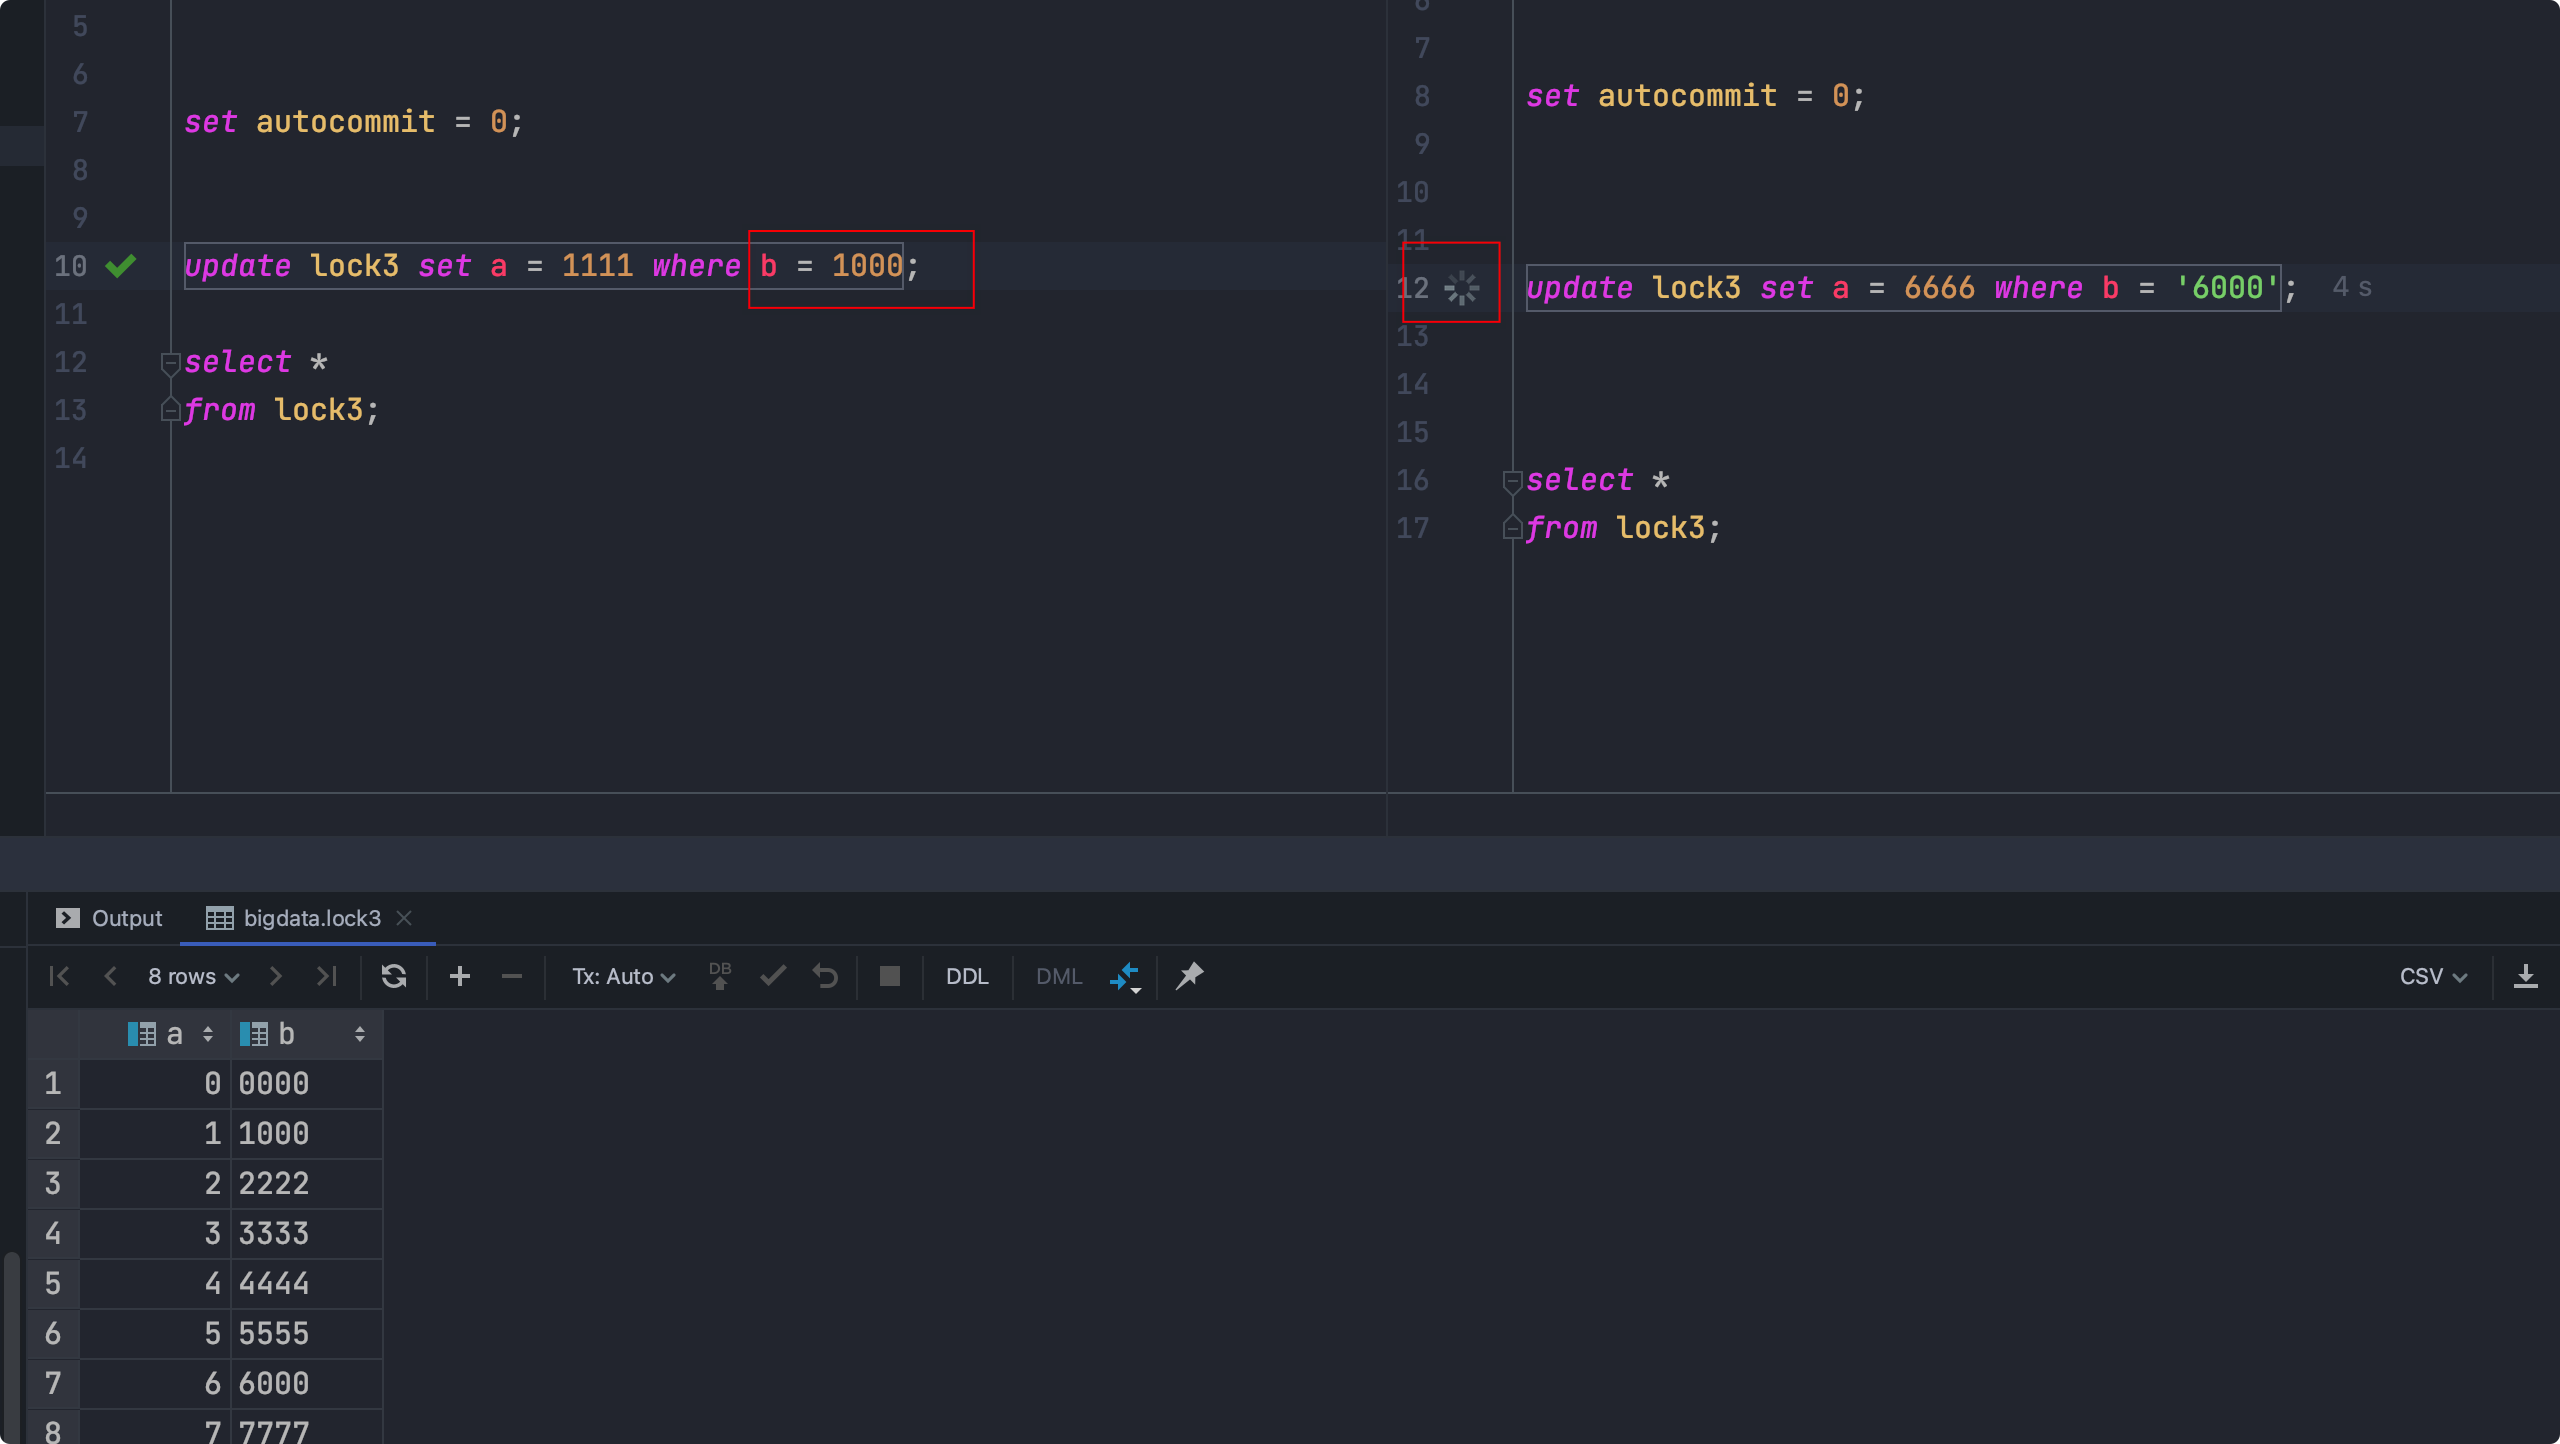The image size is (2560, 1444).
Task: Add a new row with plus icon
Action: click(459, 976)
